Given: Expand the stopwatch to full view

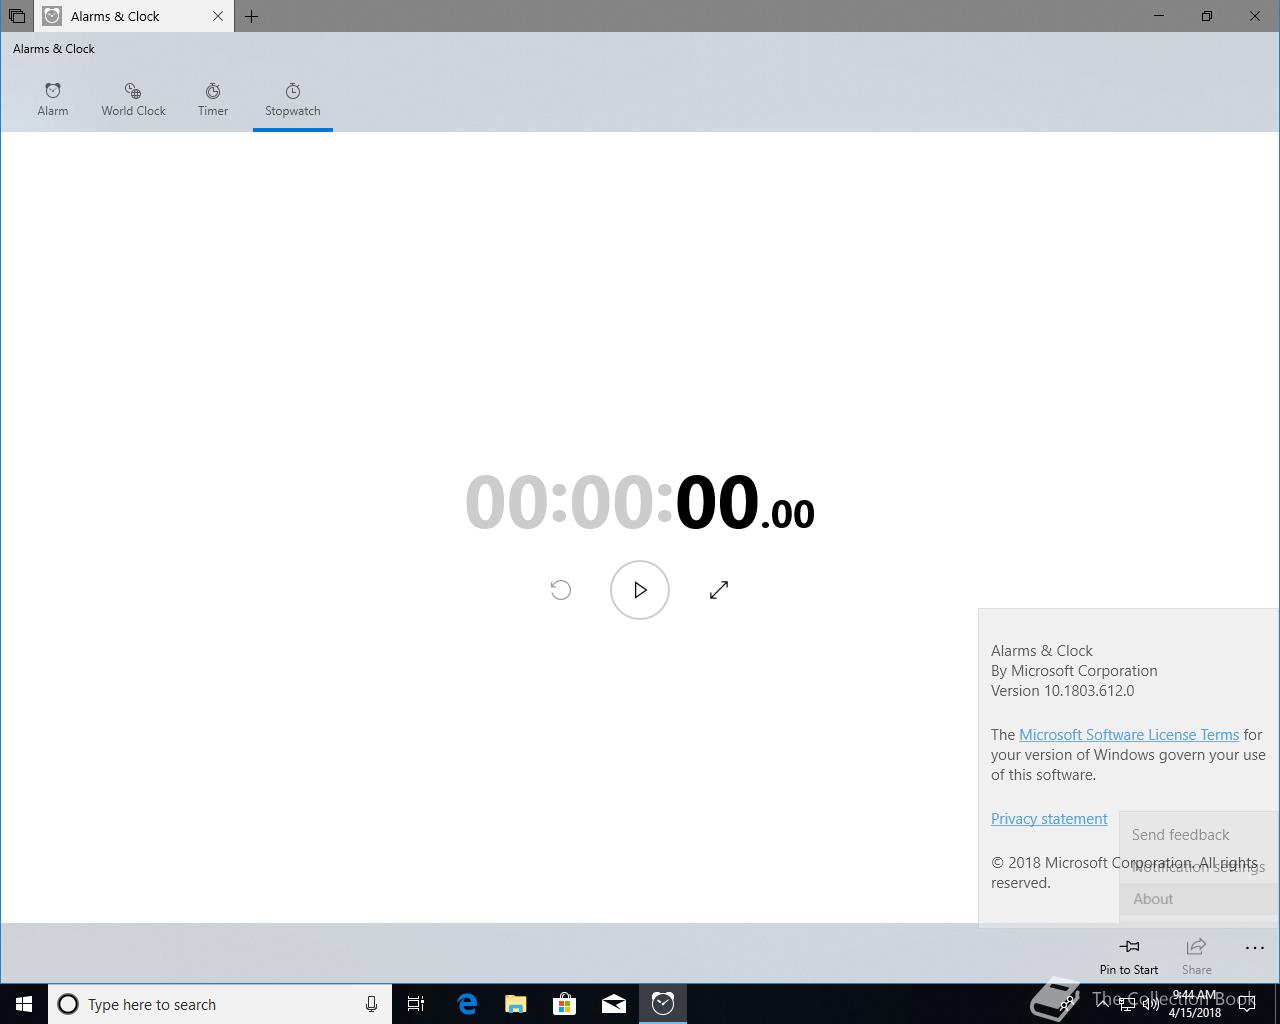Looking at the screenshot, I should pos(719,590).
